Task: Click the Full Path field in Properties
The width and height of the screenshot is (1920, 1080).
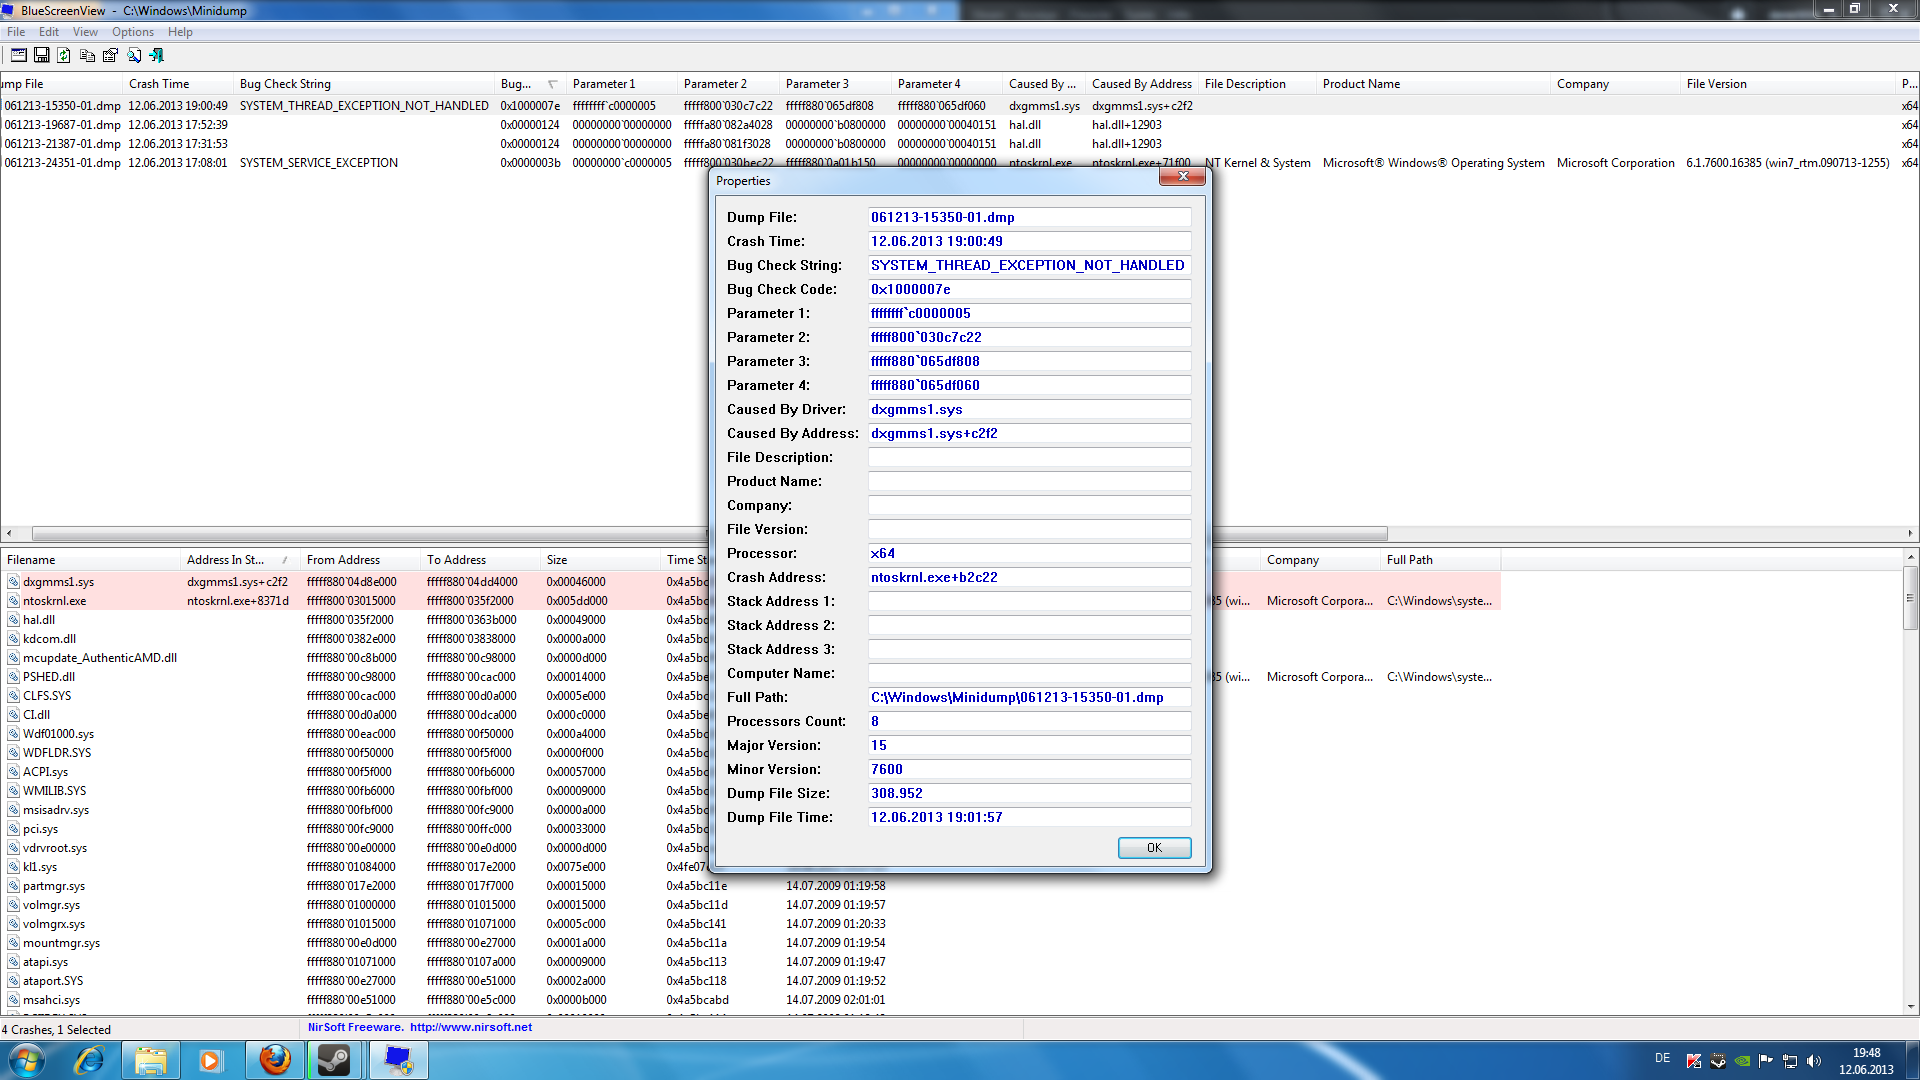Action: pos(1028,697)
